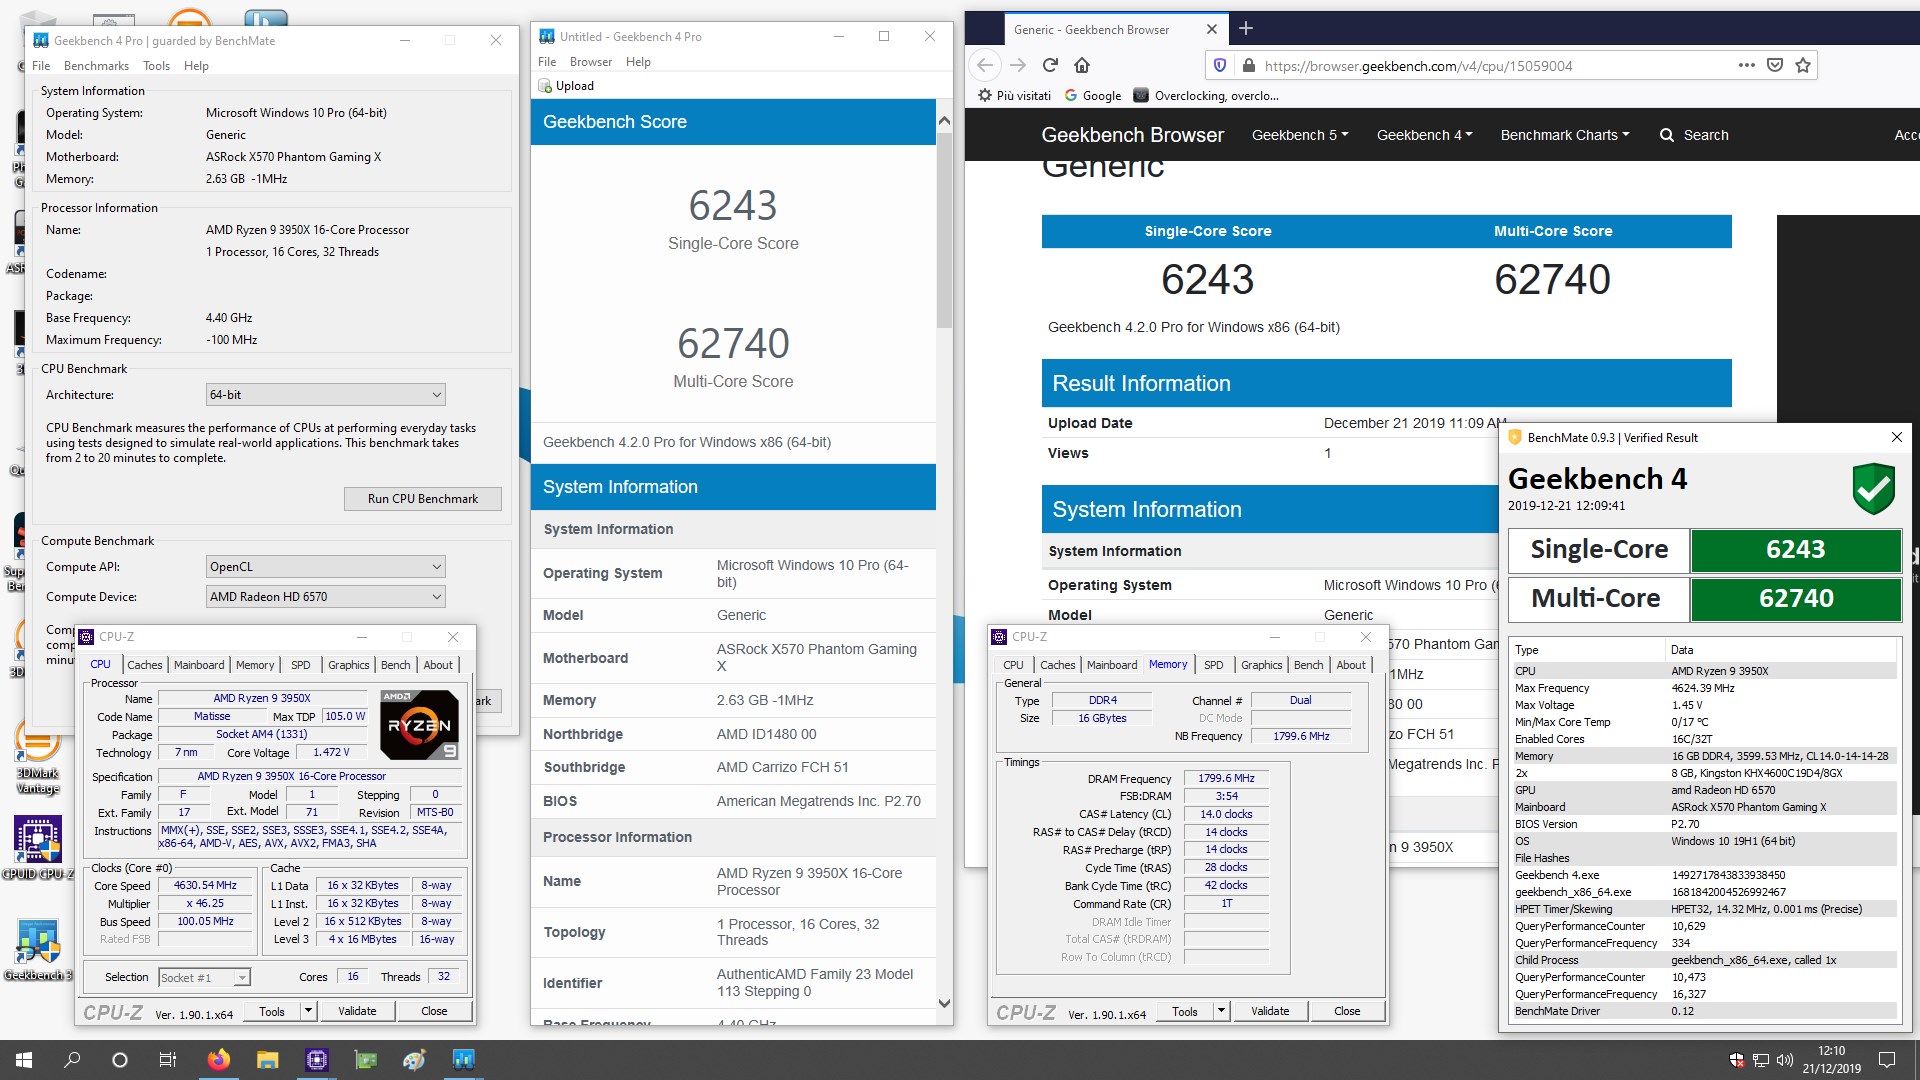Click the volume speaker tray icon
The height and width of the screenshot is (1080, 1920).
coord(1786,1060)
